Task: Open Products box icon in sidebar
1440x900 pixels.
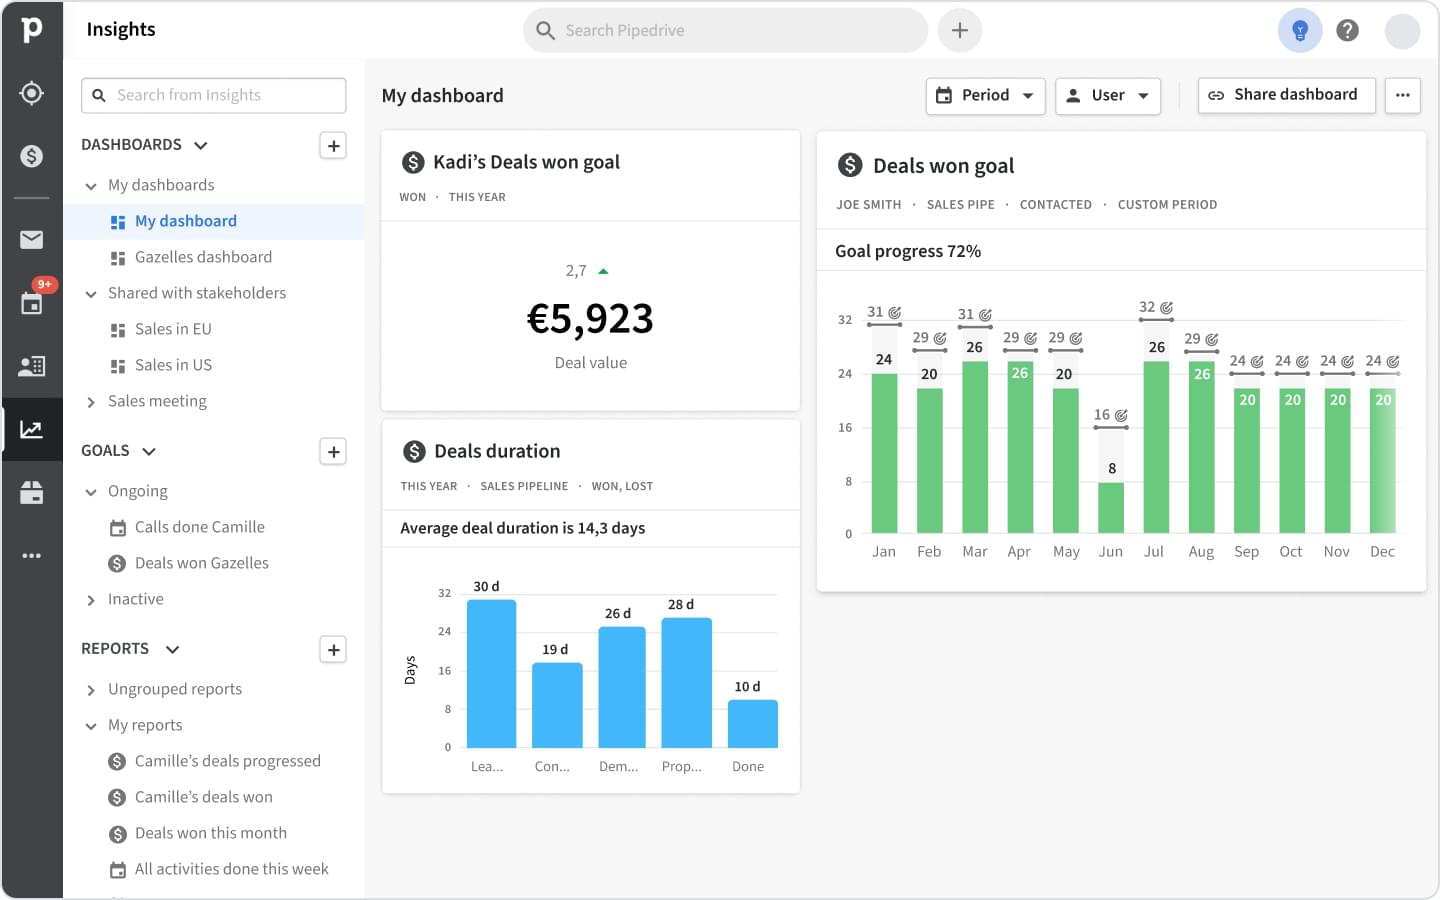Action: point(32,492)
